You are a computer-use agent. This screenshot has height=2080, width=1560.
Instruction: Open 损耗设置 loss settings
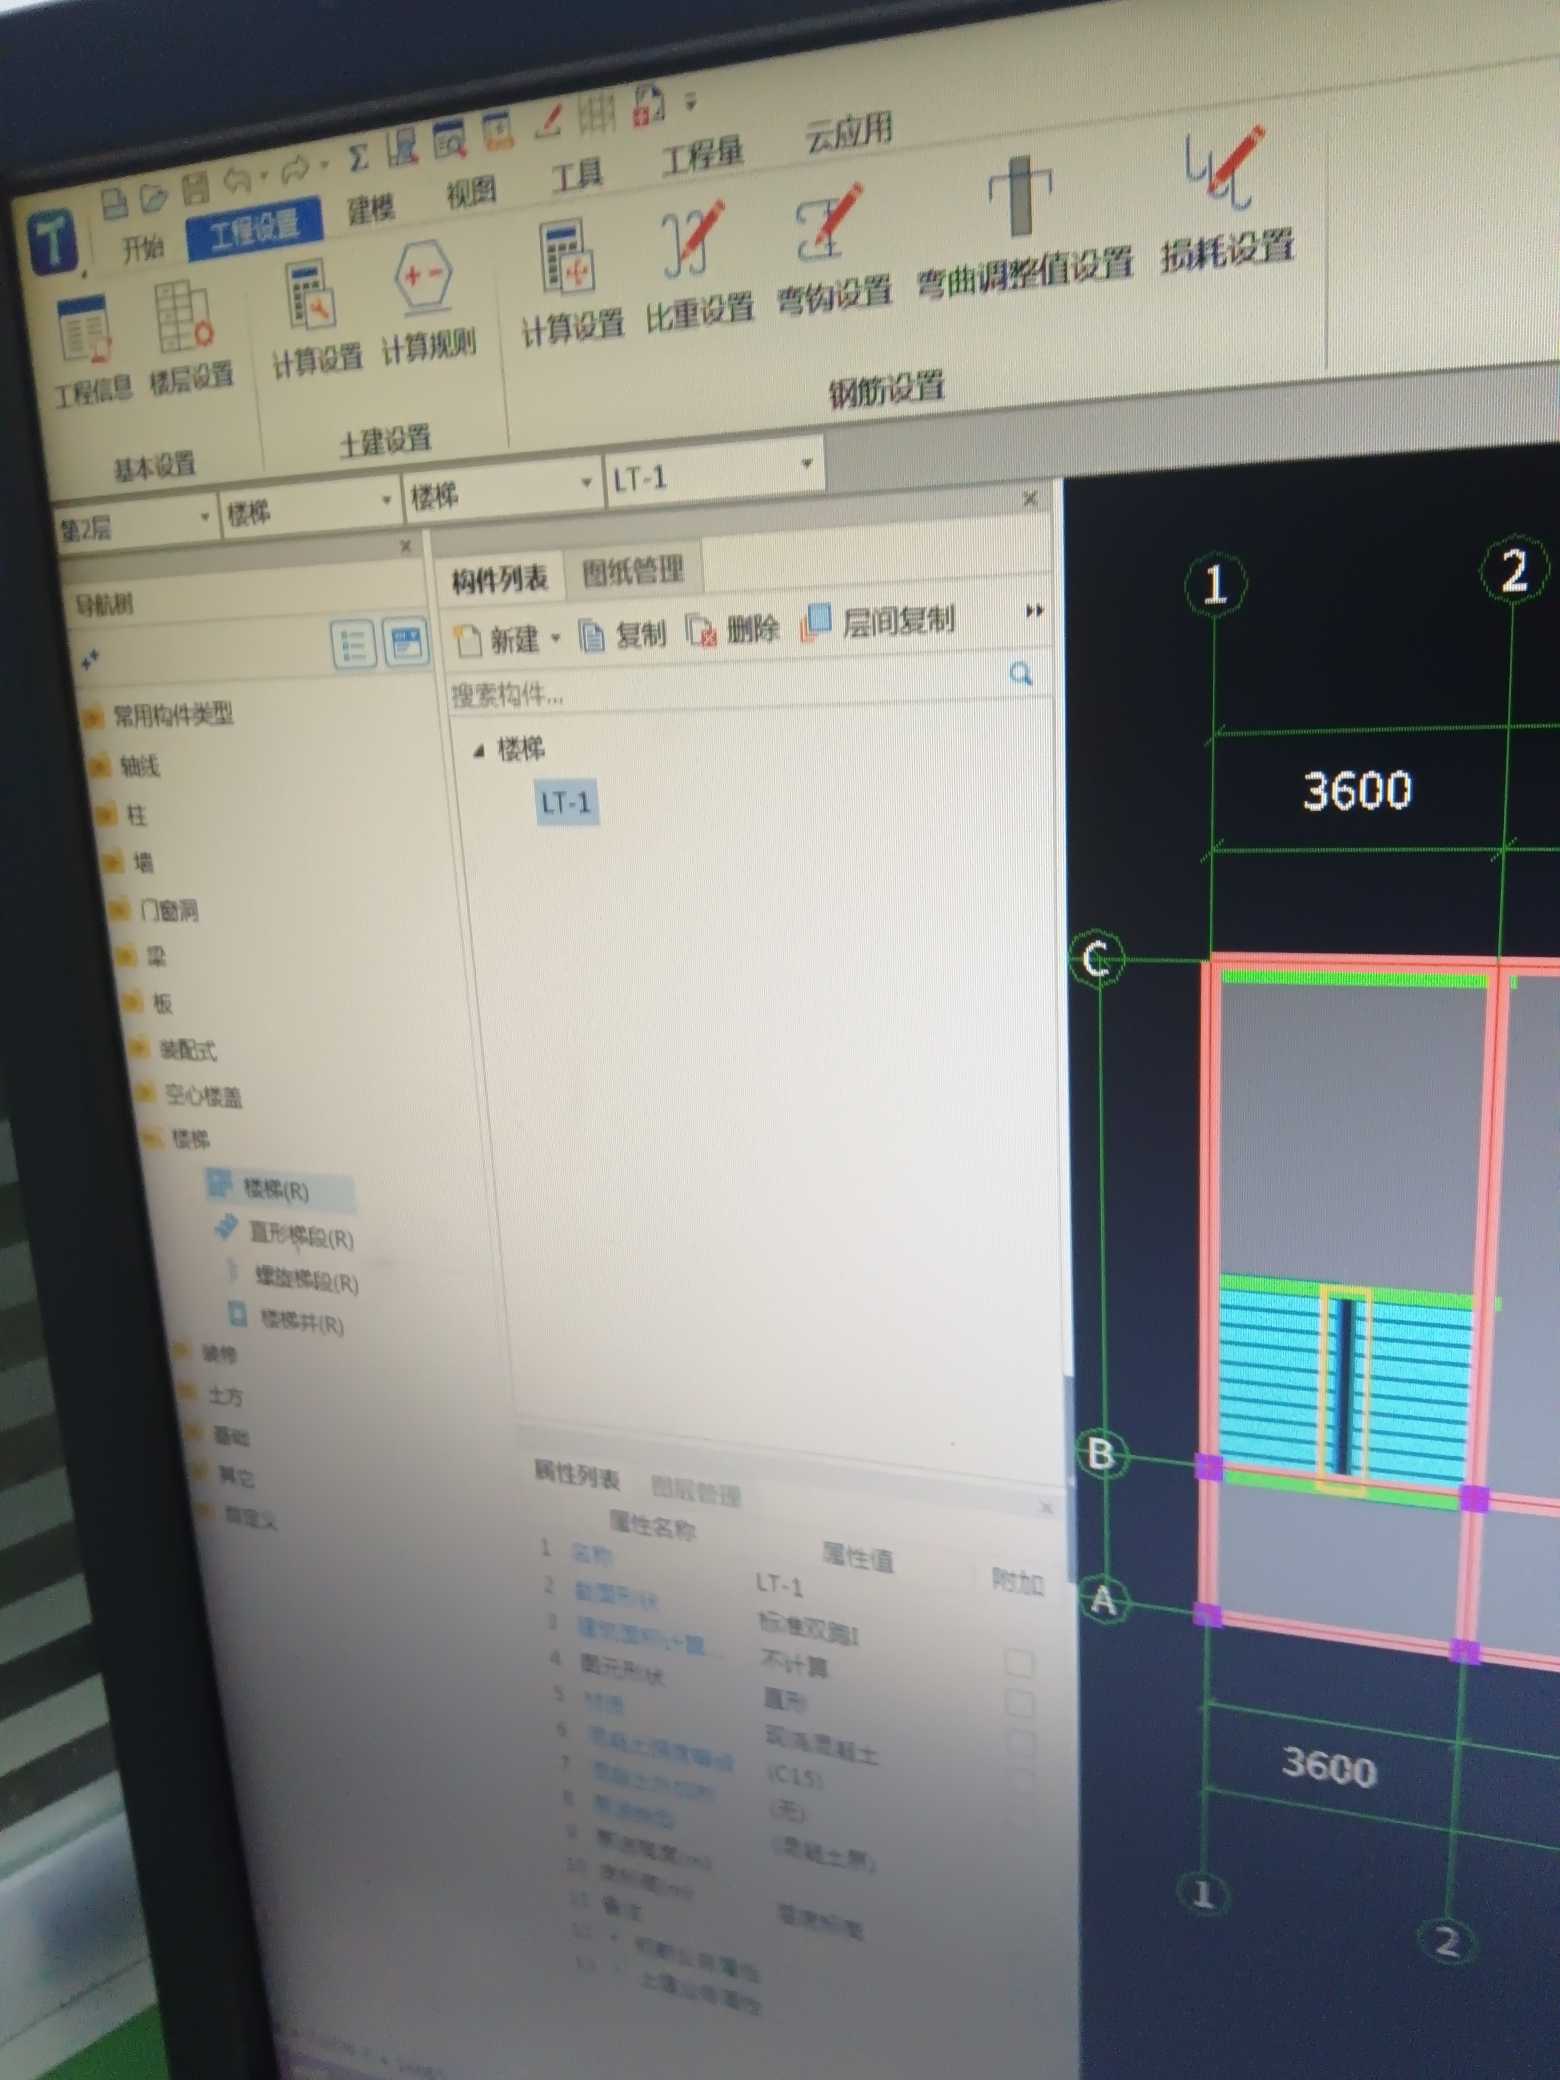click(1226, 200)
